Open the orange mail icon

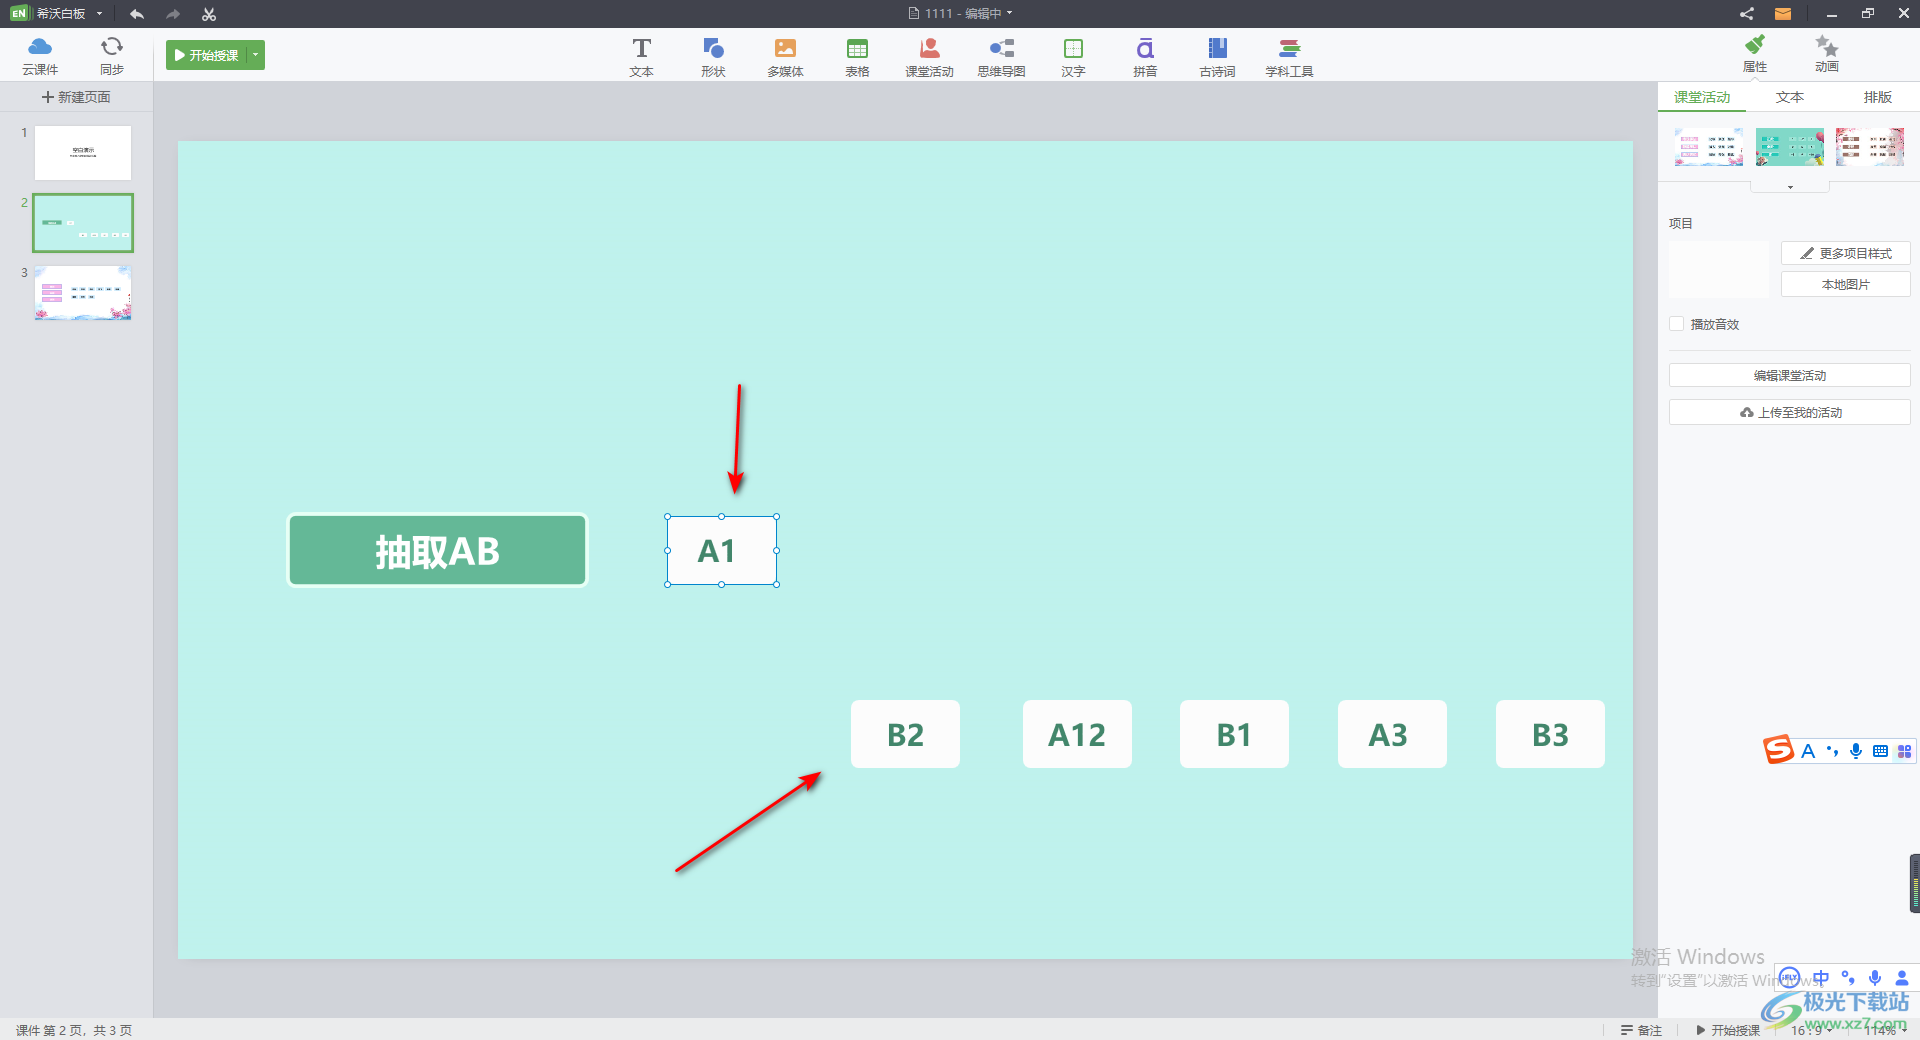coord(1783,14)
